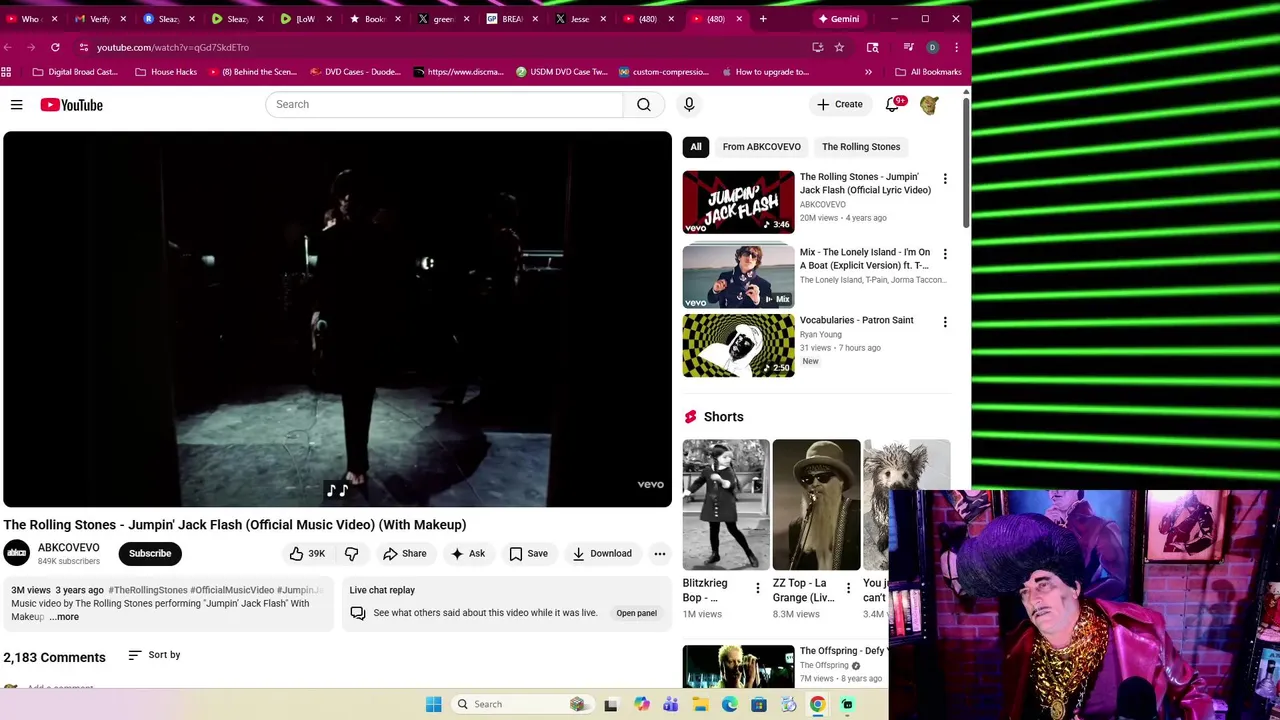
Task: Open Lonely Island I'm On A Boat thumbnail
Action: 738,277
